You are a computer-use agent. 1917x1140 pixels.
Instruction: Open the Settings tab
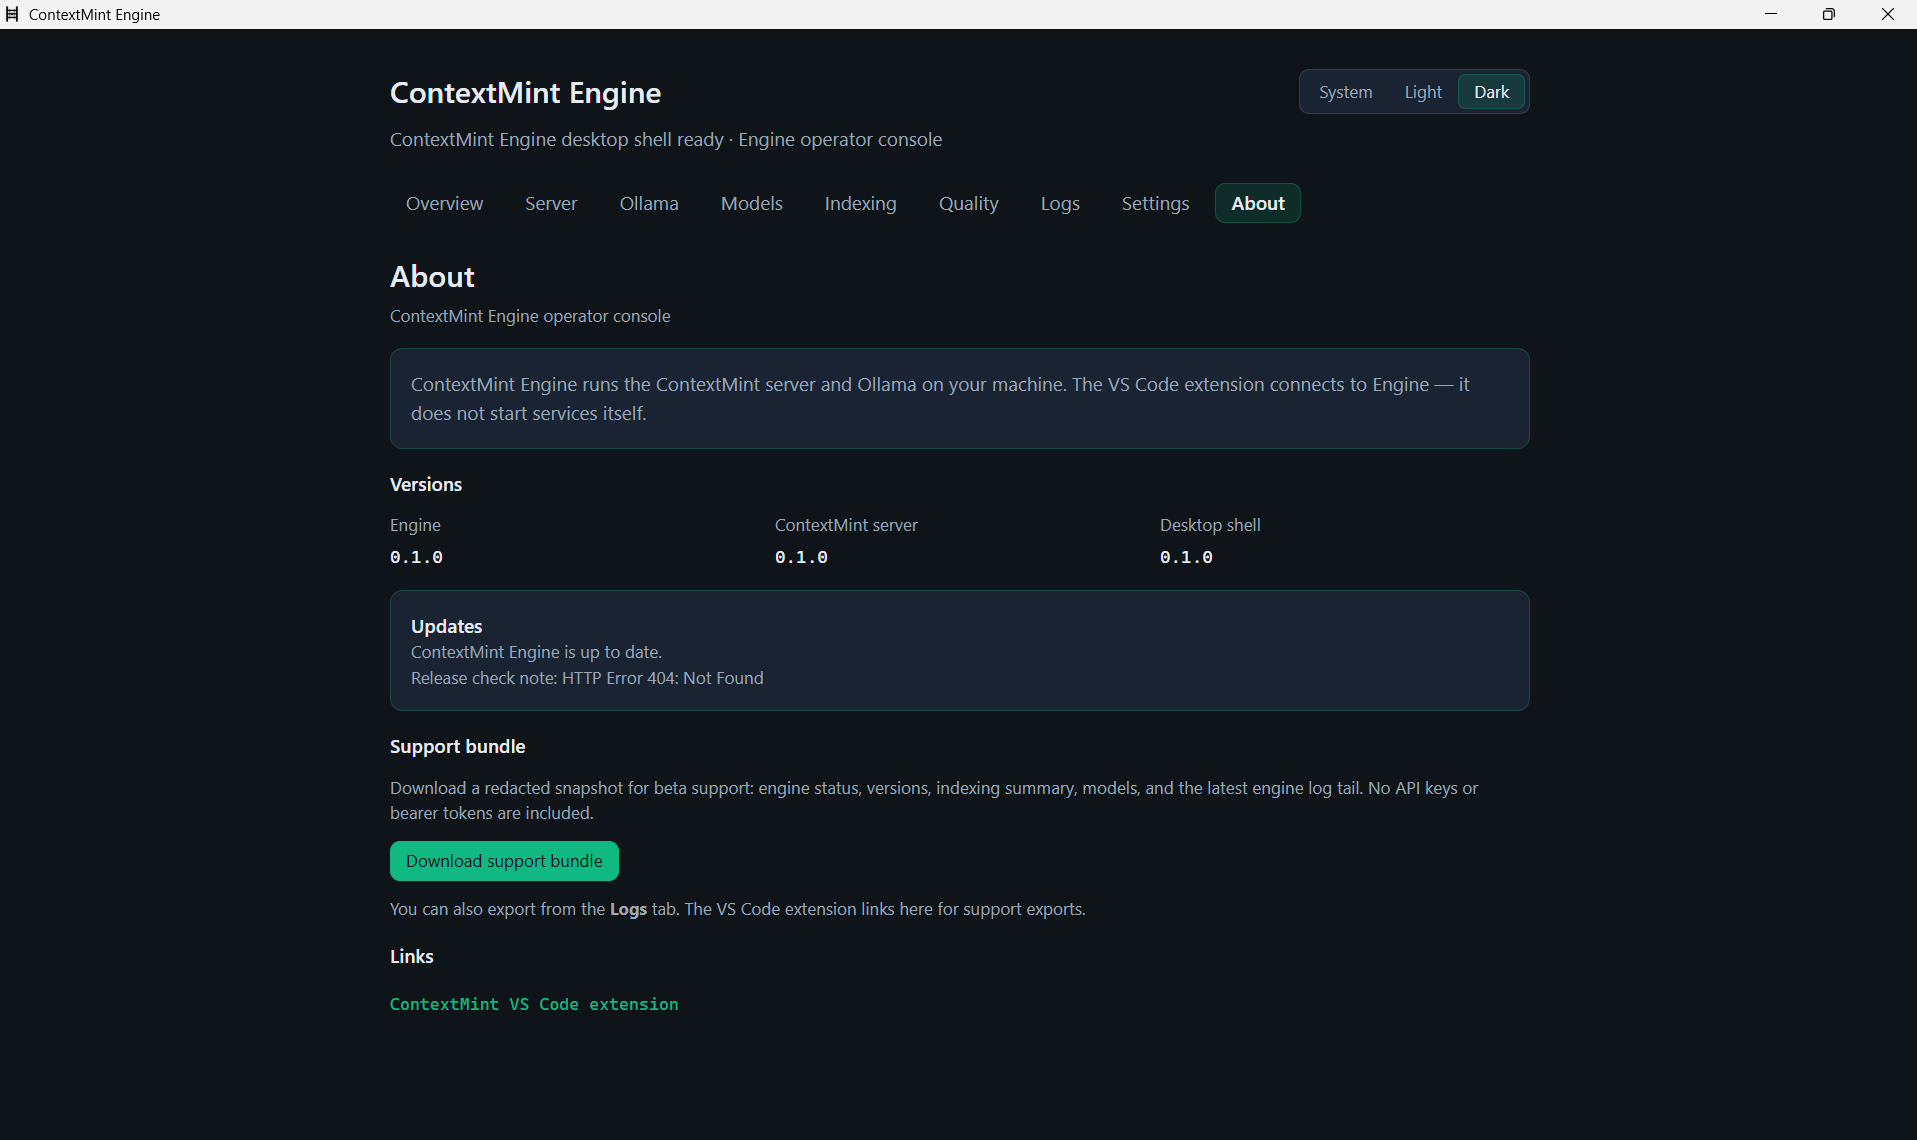pyautogui.click(x=1155, y=203)
